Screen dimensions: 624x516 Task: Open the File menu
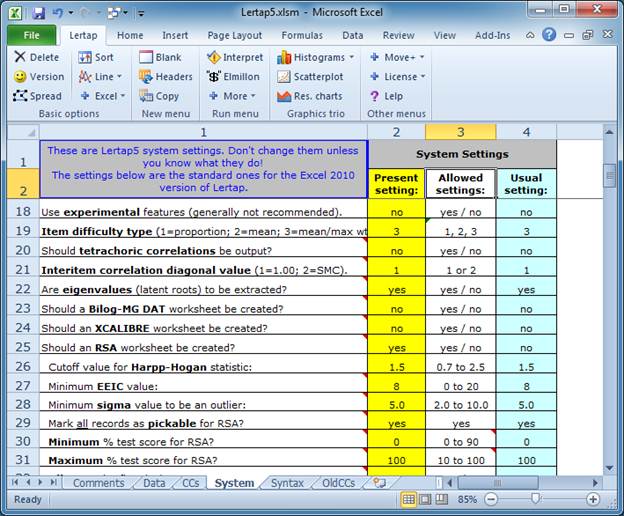click(31, 35)
